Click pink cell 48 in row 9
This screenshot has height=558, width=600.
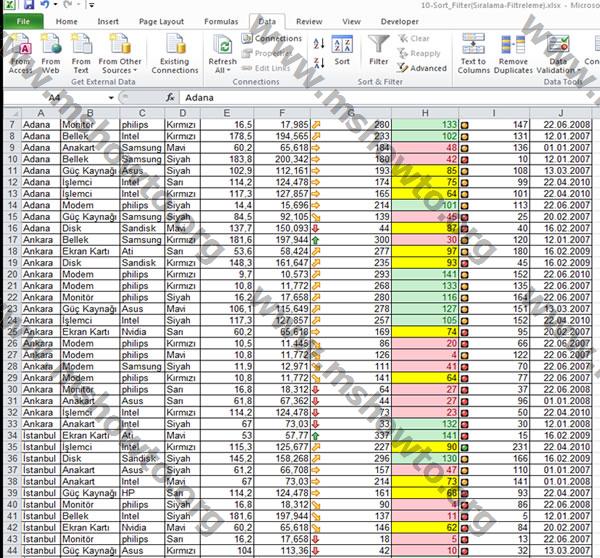coord(425,148)
